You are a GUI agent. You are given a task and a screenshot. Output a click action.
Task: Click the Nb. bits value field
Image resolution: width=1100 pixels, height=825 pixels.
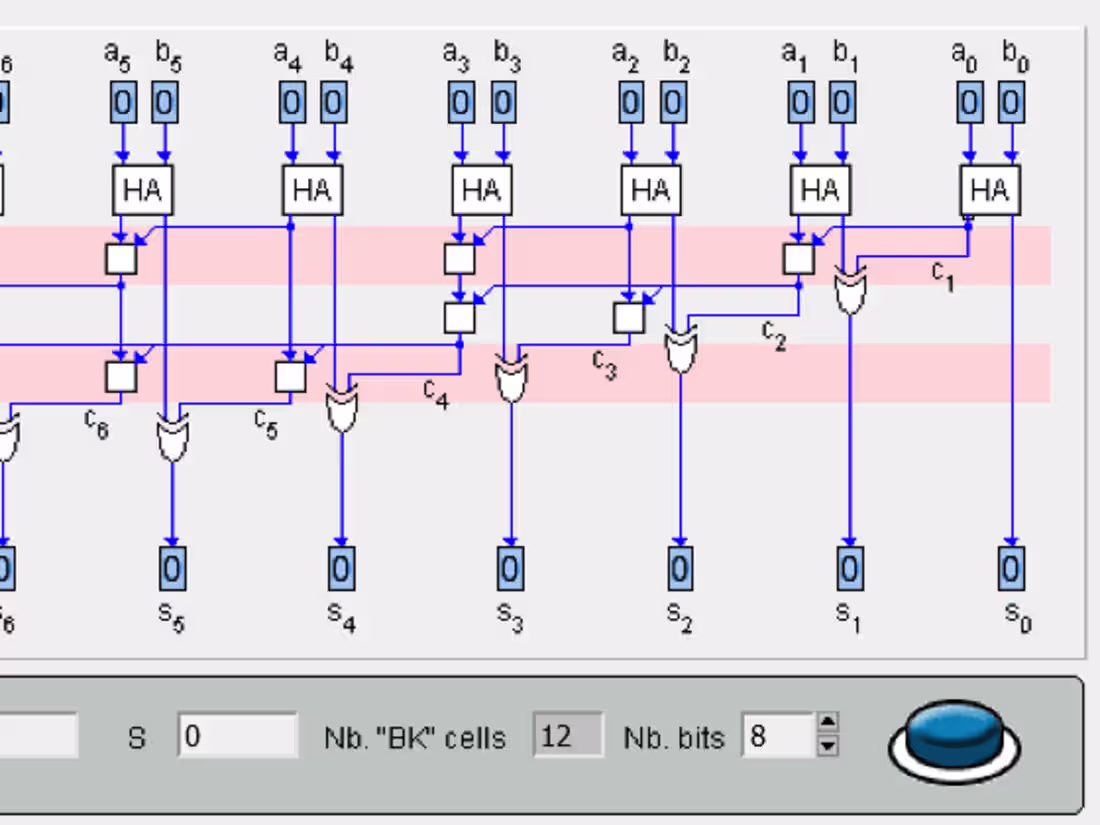[x=778, y=735]
